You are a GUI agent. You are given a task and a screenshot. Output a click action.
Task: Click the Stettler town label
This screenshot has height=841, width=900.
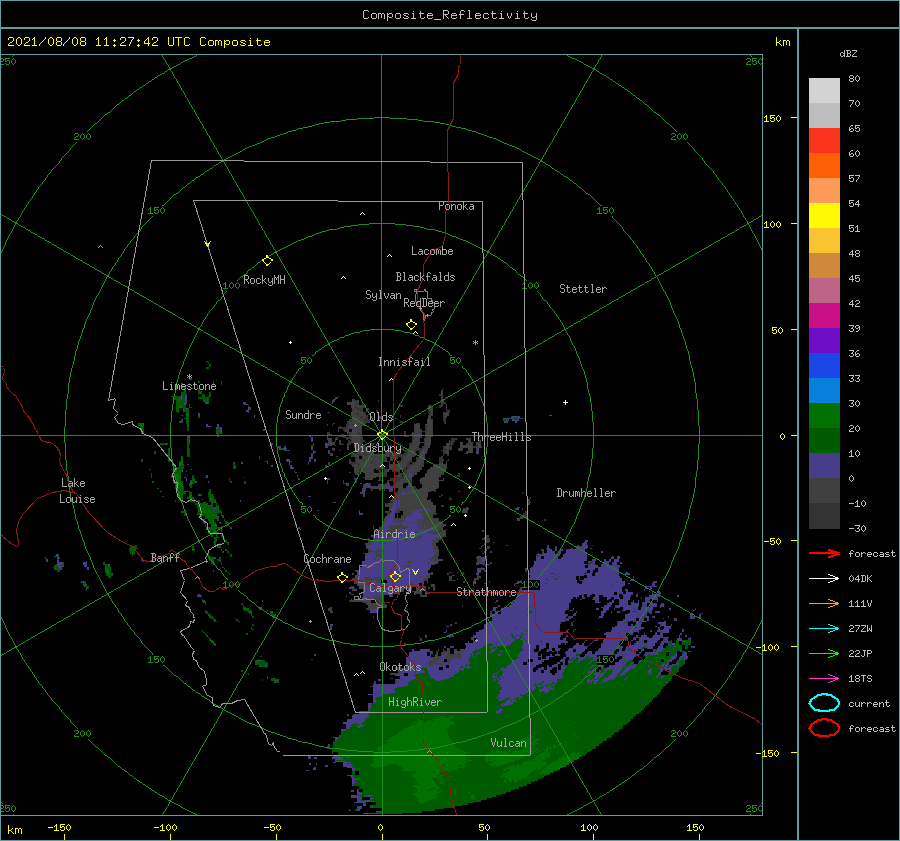[x=583, y=289]
